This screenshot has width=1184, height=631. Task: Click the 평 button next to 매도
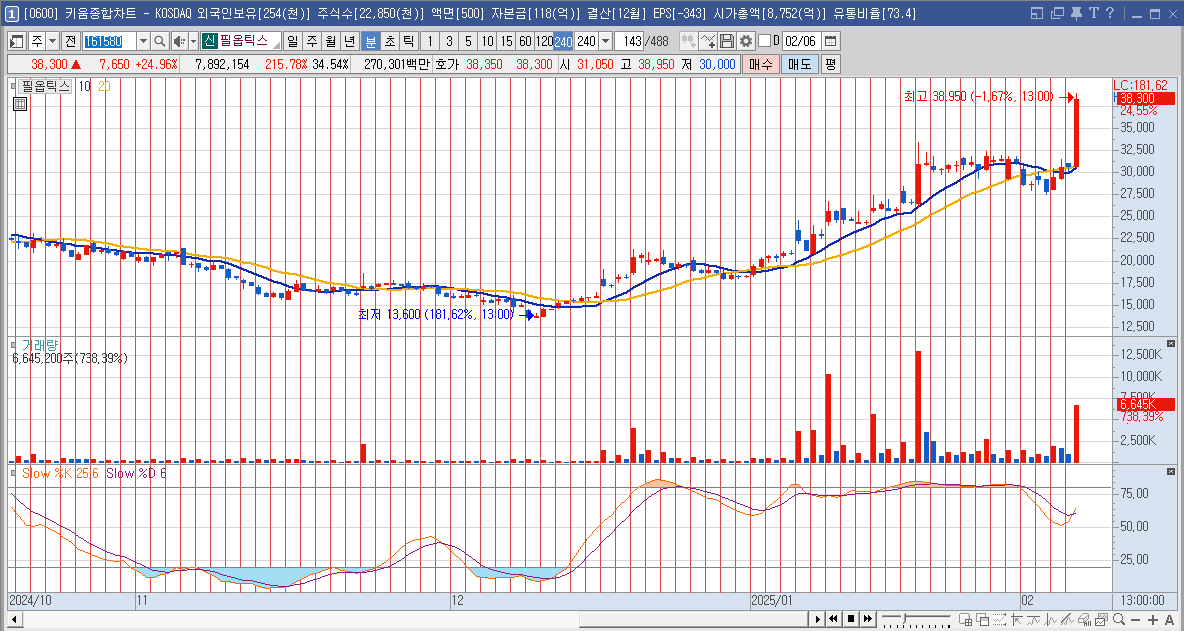coord(830,64)
